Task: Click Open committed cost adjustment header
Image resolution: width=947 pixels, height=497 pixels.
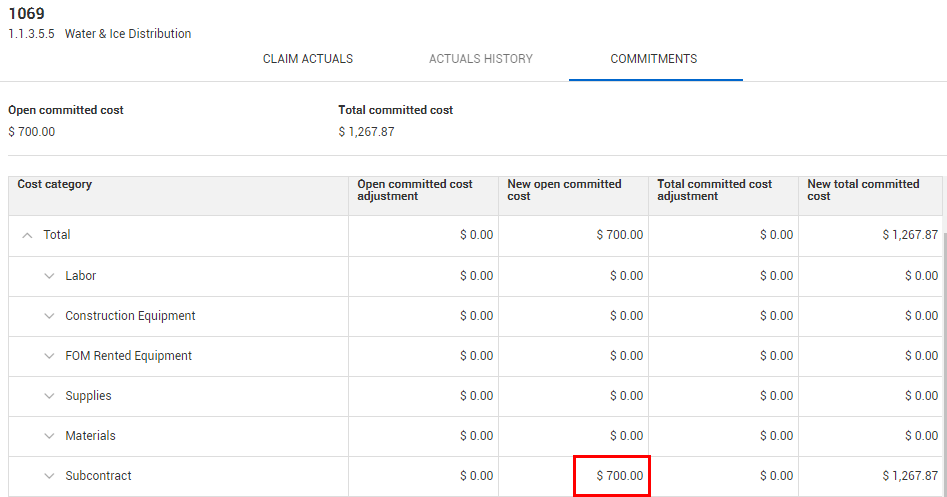Action: pos(415,190)
